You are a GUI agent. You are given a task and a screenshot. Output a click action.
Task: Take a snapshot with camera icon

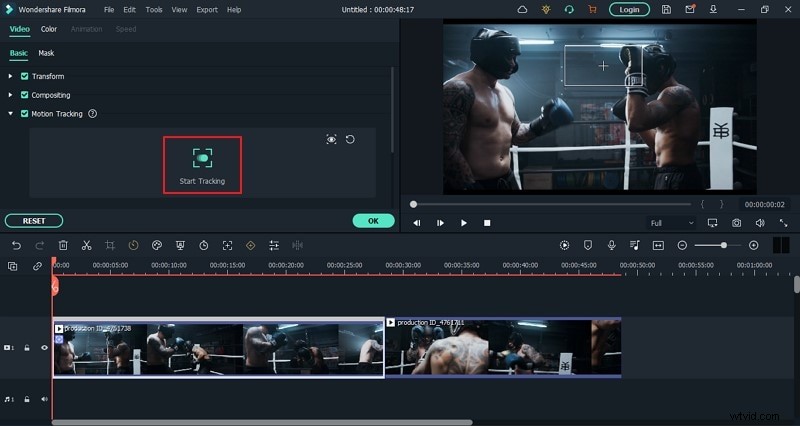(x=736, y=223)
